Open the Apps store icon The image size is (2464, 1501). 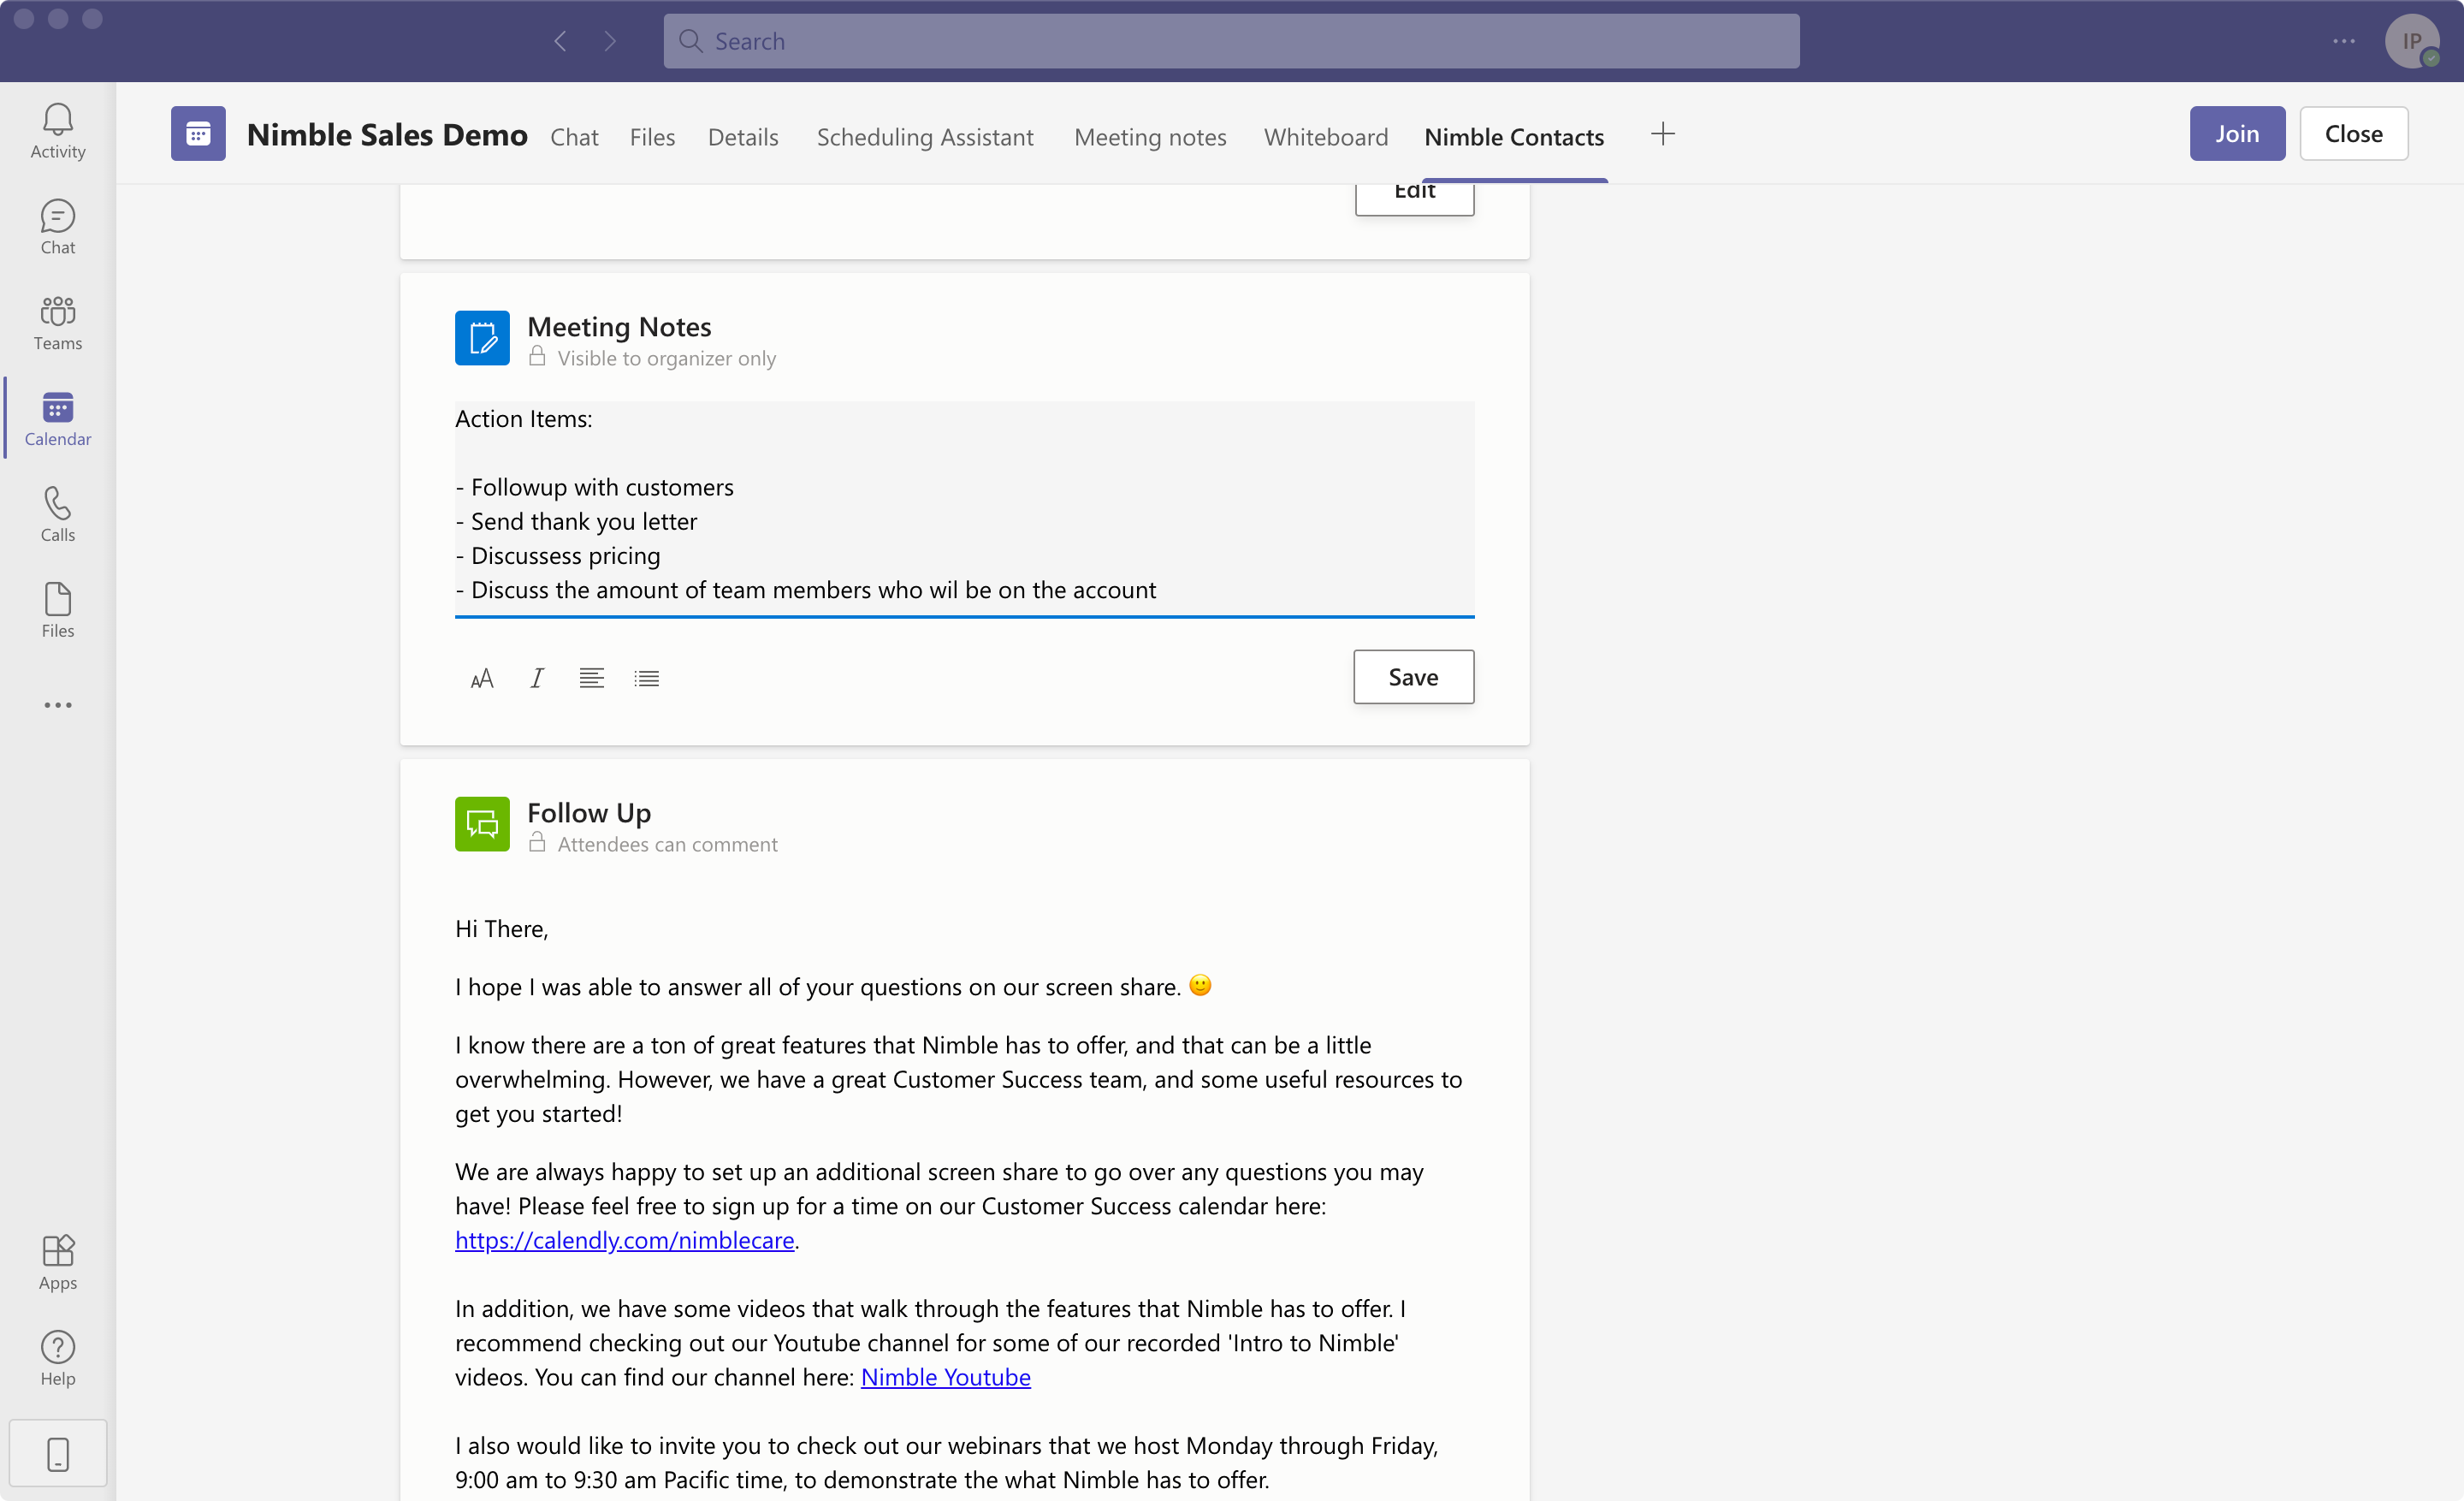[x=58, y=1261]
